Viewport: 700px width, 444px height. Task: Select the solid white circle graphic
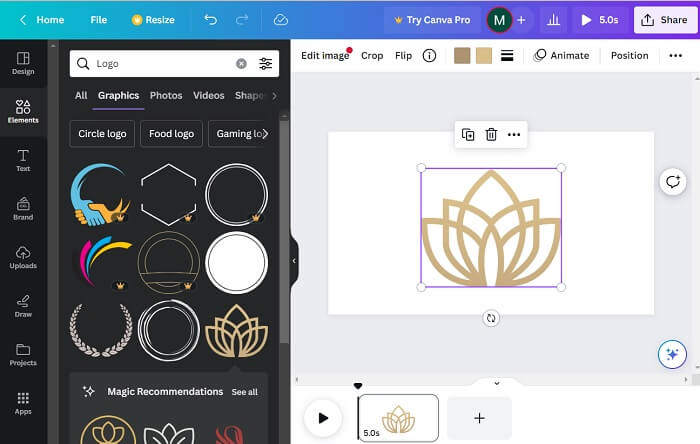pos(237,262)
